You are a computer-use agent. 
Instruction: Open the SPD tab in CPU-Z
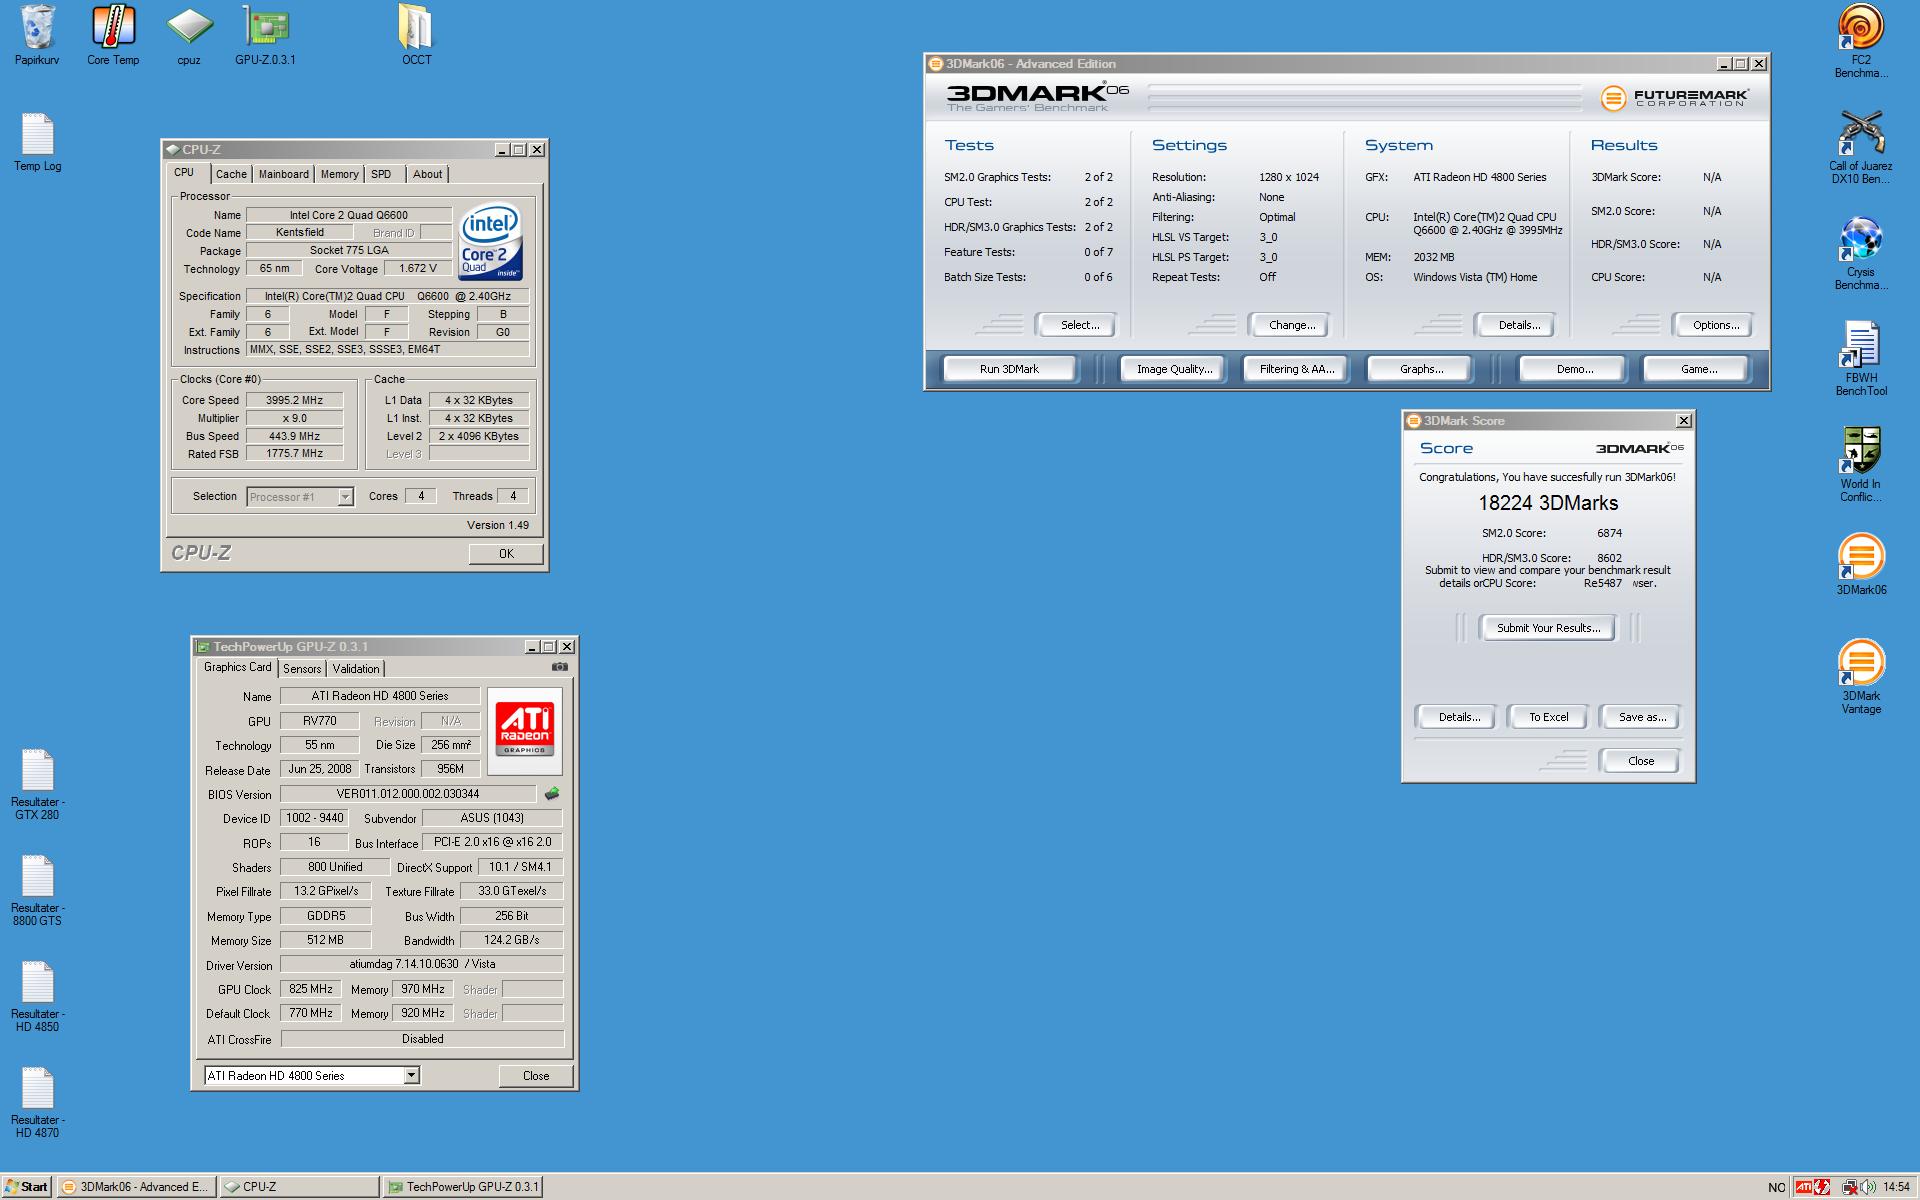(x=381, y=174)
